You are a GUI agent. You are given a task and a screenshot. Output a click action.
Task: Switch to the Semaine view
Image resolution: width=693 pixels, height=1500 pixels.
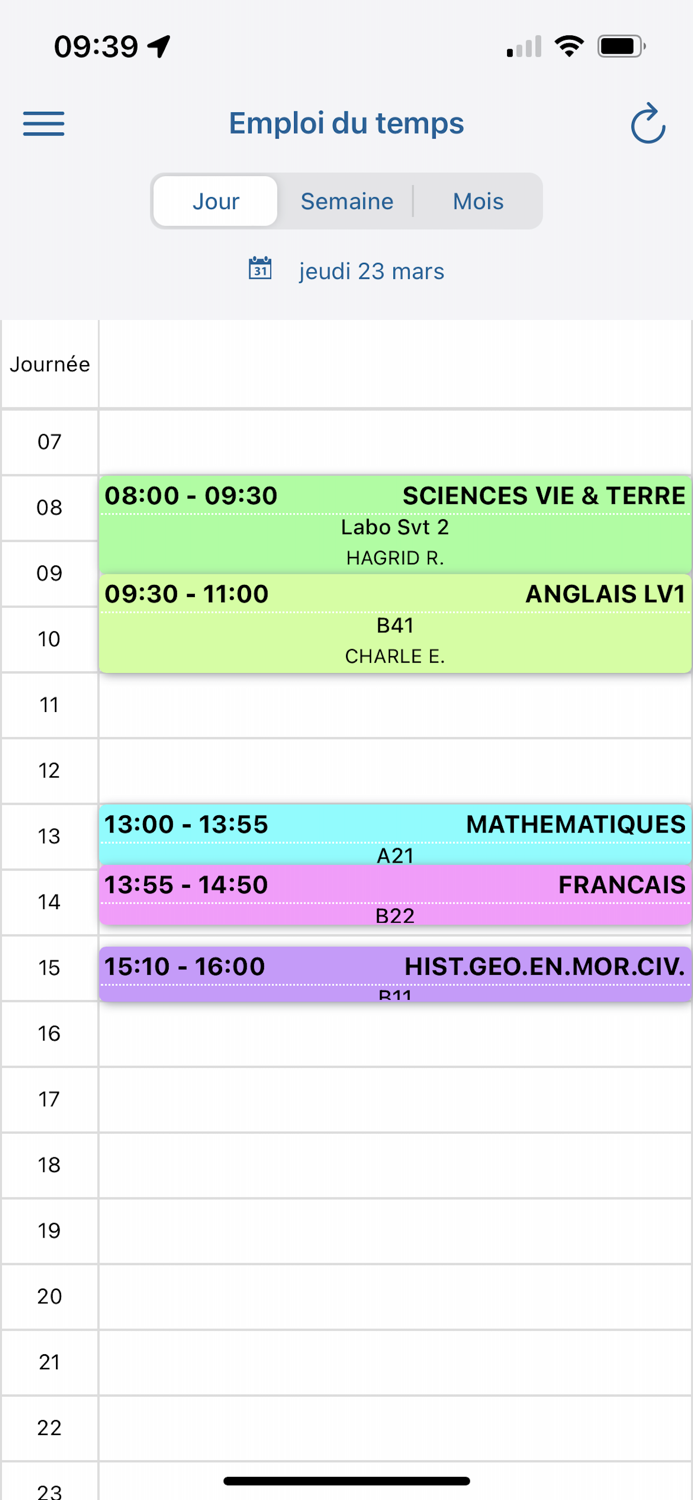click(346, 201)
